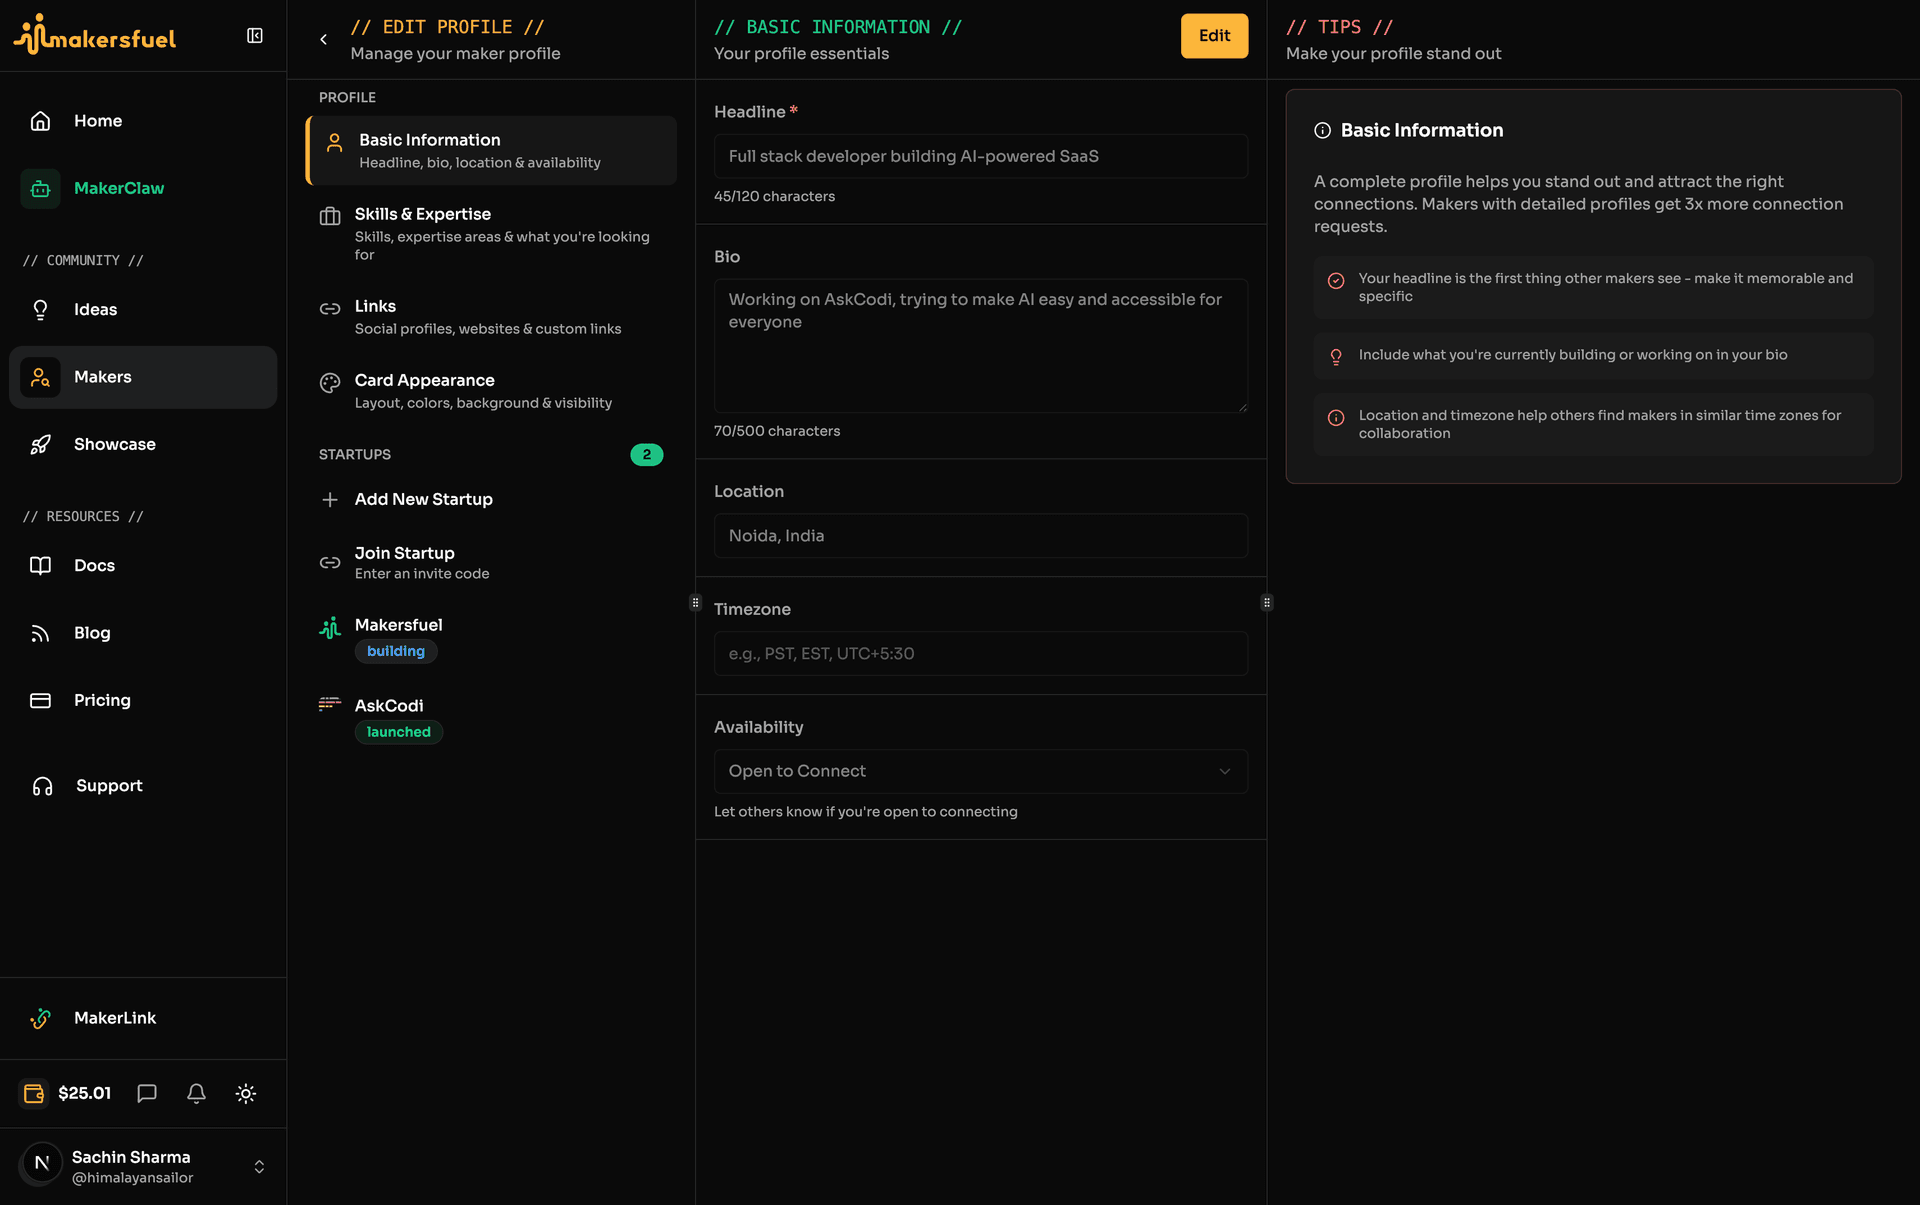Click the Makersfuel startup logo icon
The width and height of the screenshot is (1920, 1205).
[x=330, y=627]
